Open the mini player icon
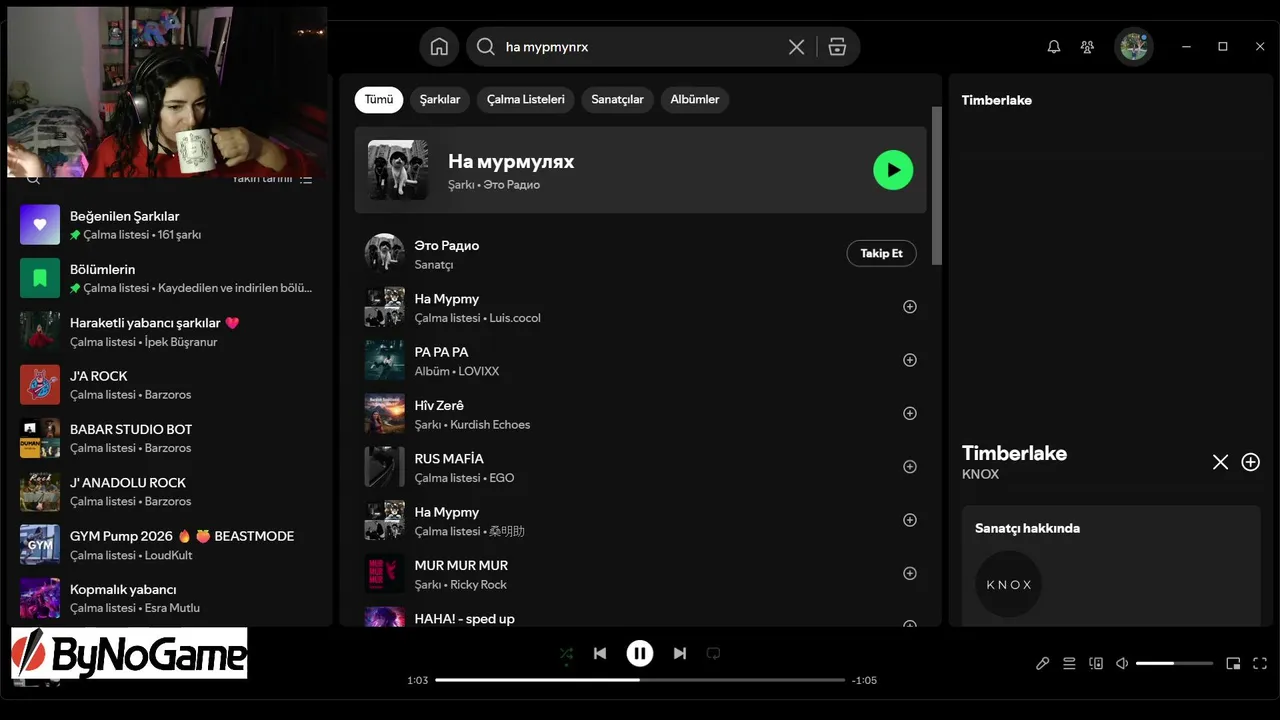The height and width of the screenshot is (720, 1280). coord(1234,663)
